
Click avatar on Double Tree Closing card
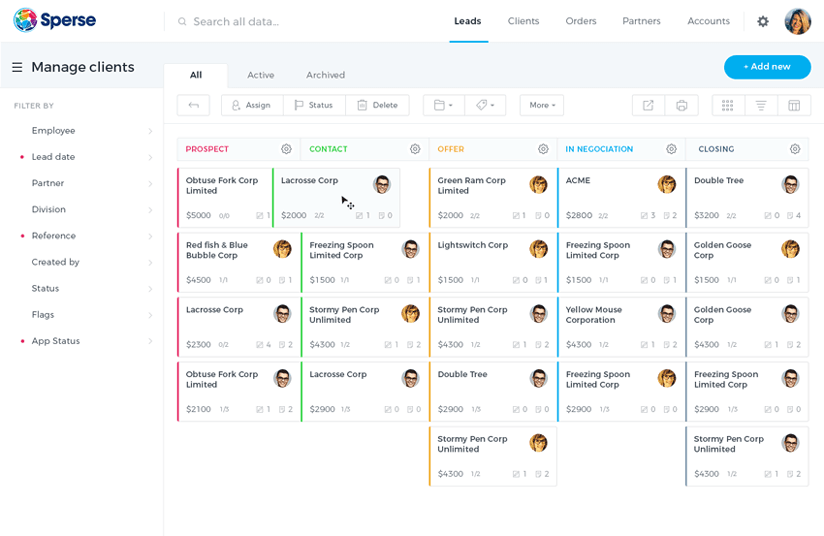coord(790,184)
